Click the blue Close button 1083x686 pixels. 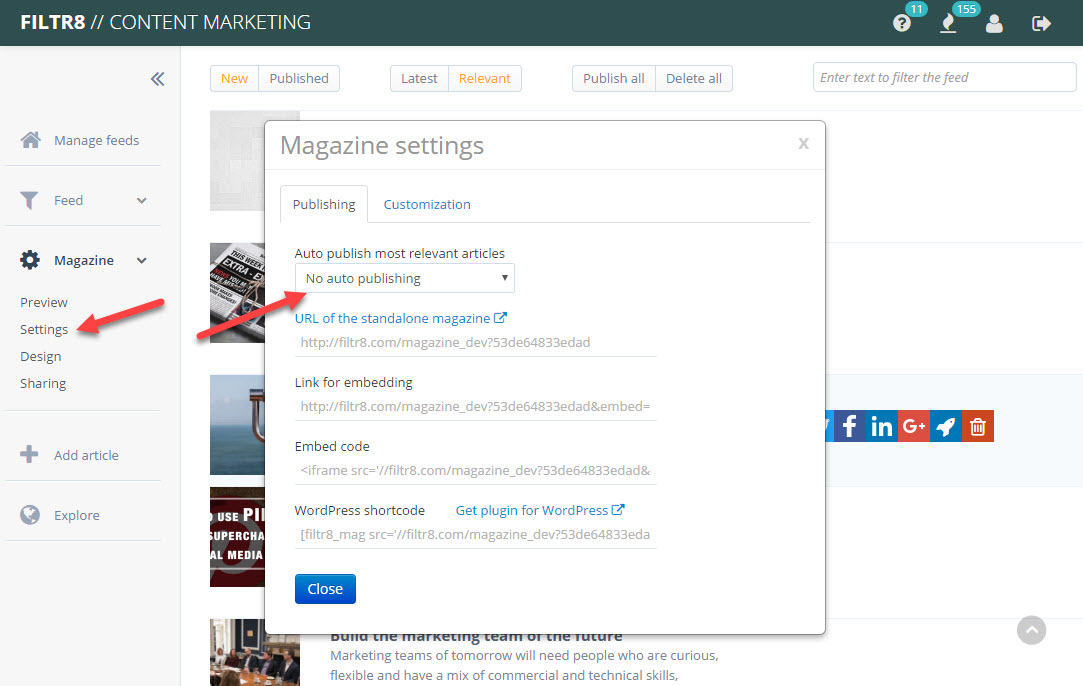point(325,589)
